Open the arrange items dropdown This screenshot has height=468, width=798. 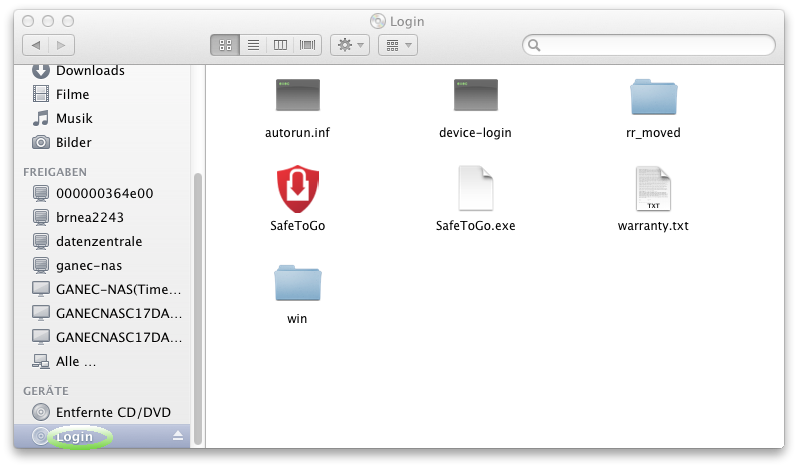(398, 45)
